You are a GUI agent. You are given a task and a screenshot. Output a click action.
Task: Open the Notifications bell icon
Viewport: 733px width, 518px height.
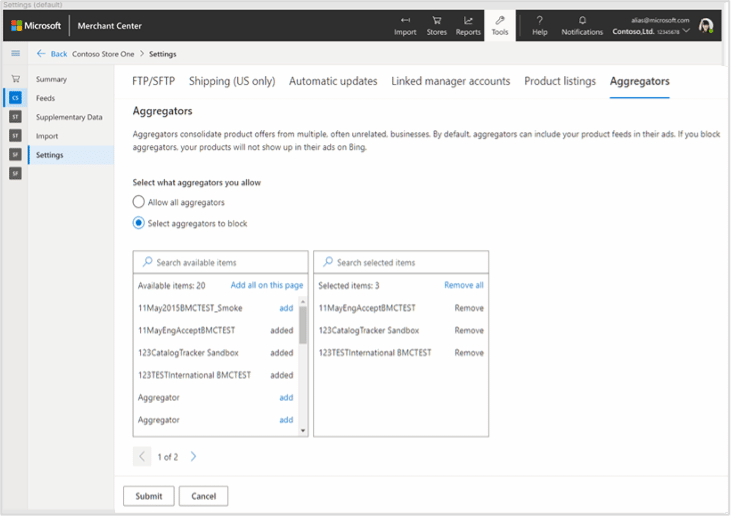[582, 20]
